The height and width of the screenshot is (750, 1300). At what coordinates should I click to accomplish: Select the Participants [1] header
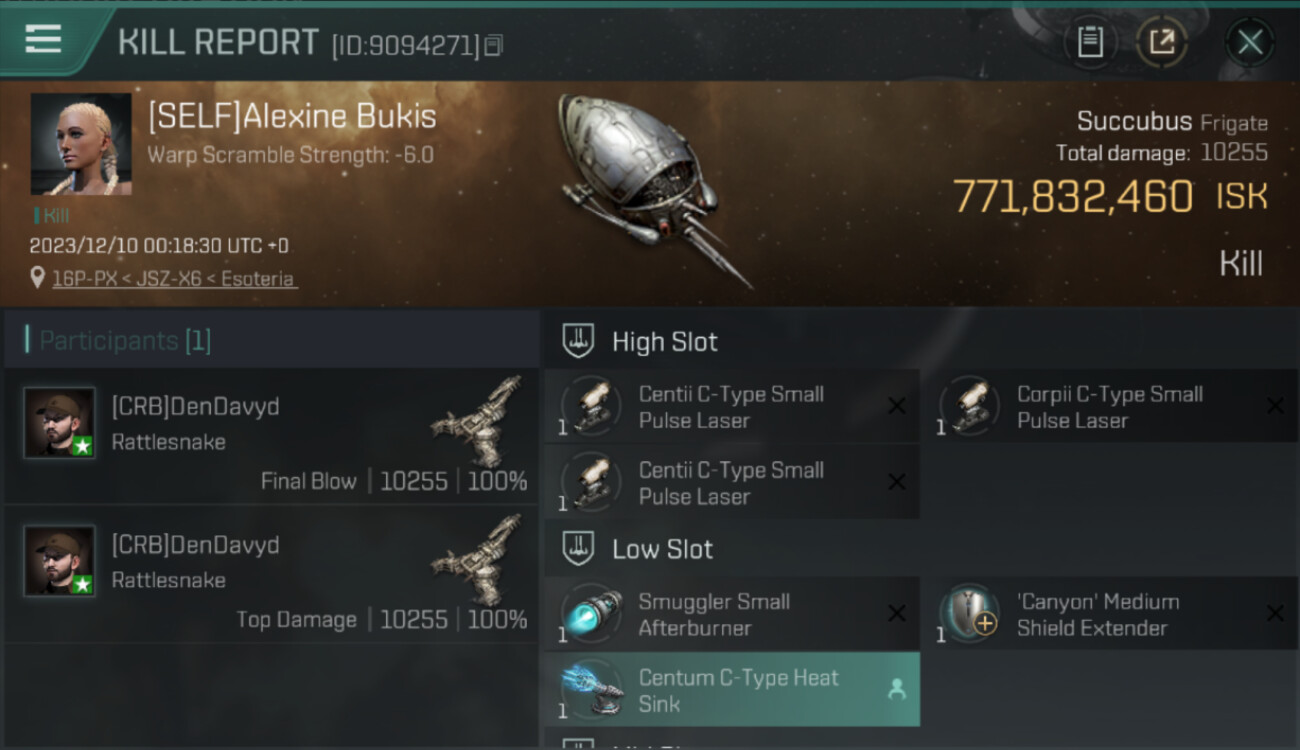tap(125, 341)
